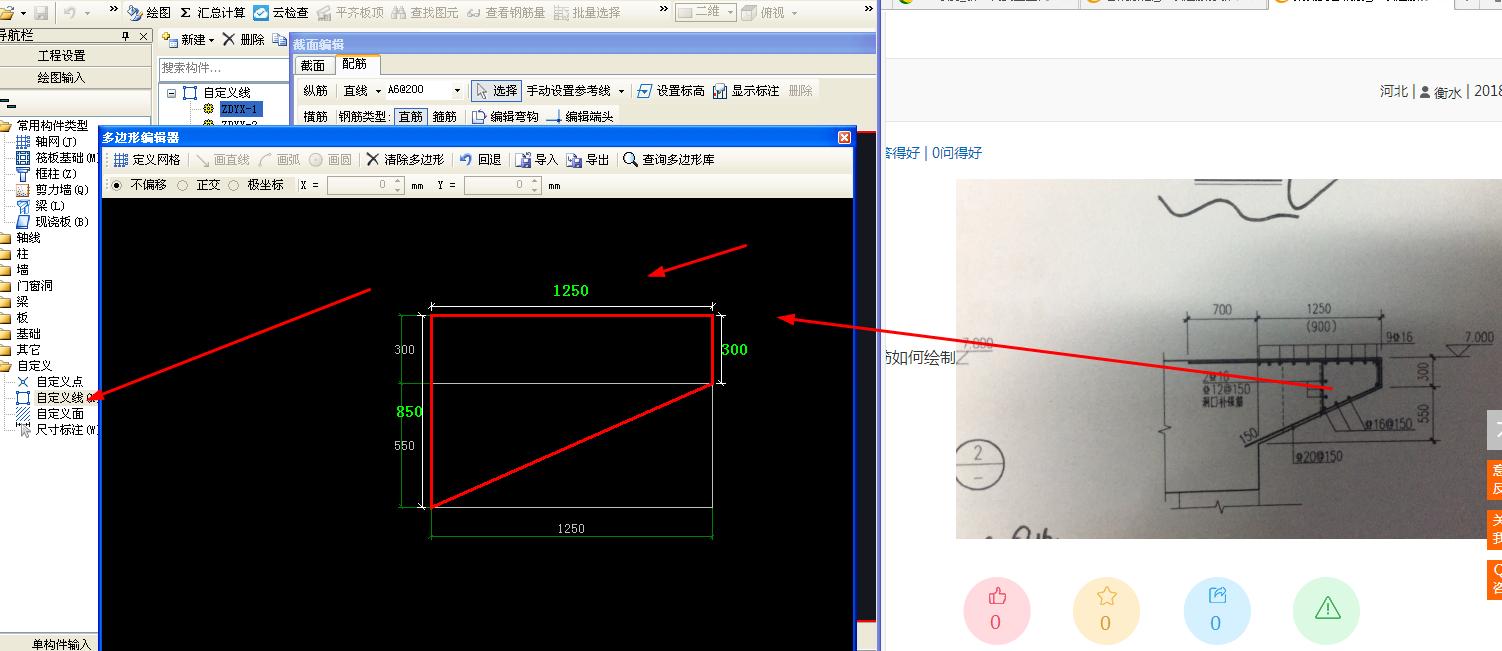Image resolution: width=1502 pixels, height=651 pixels.
Task: Choose the 选择 arrow tool in 截面编辑
Action: [496, 90]
